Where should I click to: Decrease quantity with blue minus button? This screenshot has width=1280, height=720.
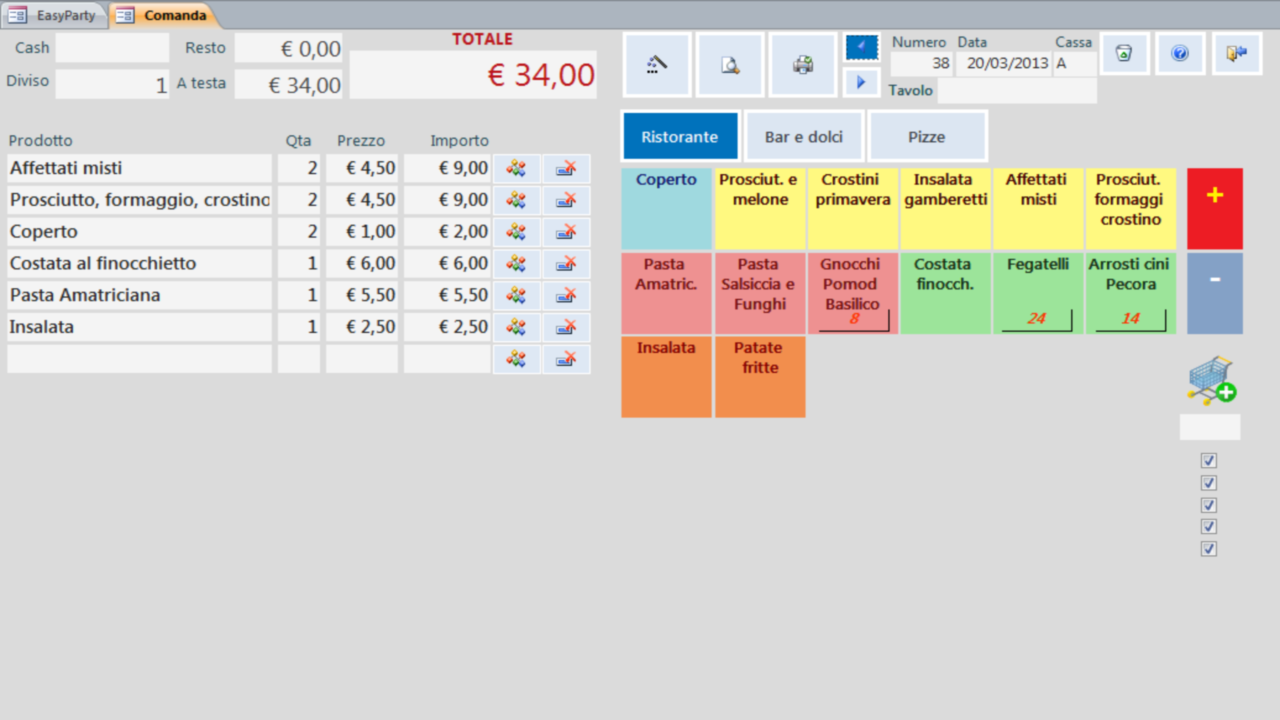[x=1215, y=293]
